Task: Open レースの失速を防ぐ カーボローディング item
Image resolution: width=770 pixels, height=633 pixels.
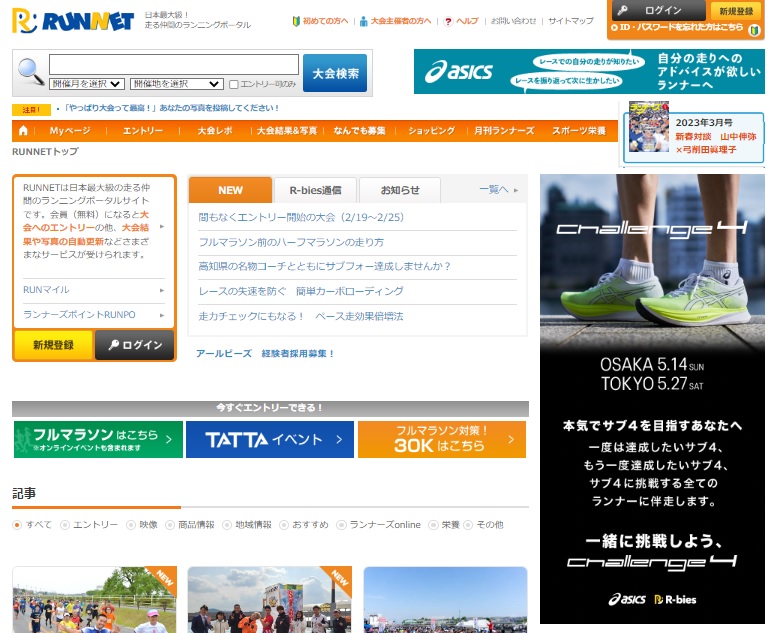Action: point(301,291)
